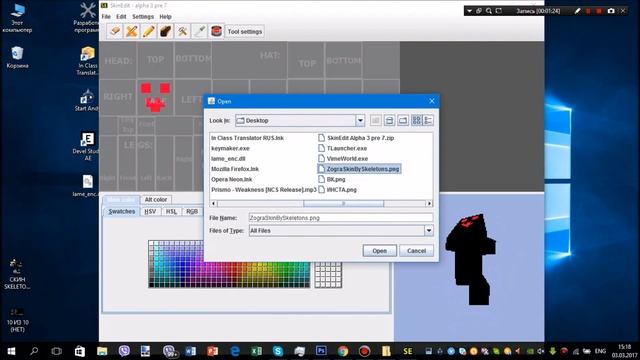The image size is (640, 360).
Task: Click the Open button in file dialog
Action: [x=380, y=251]
